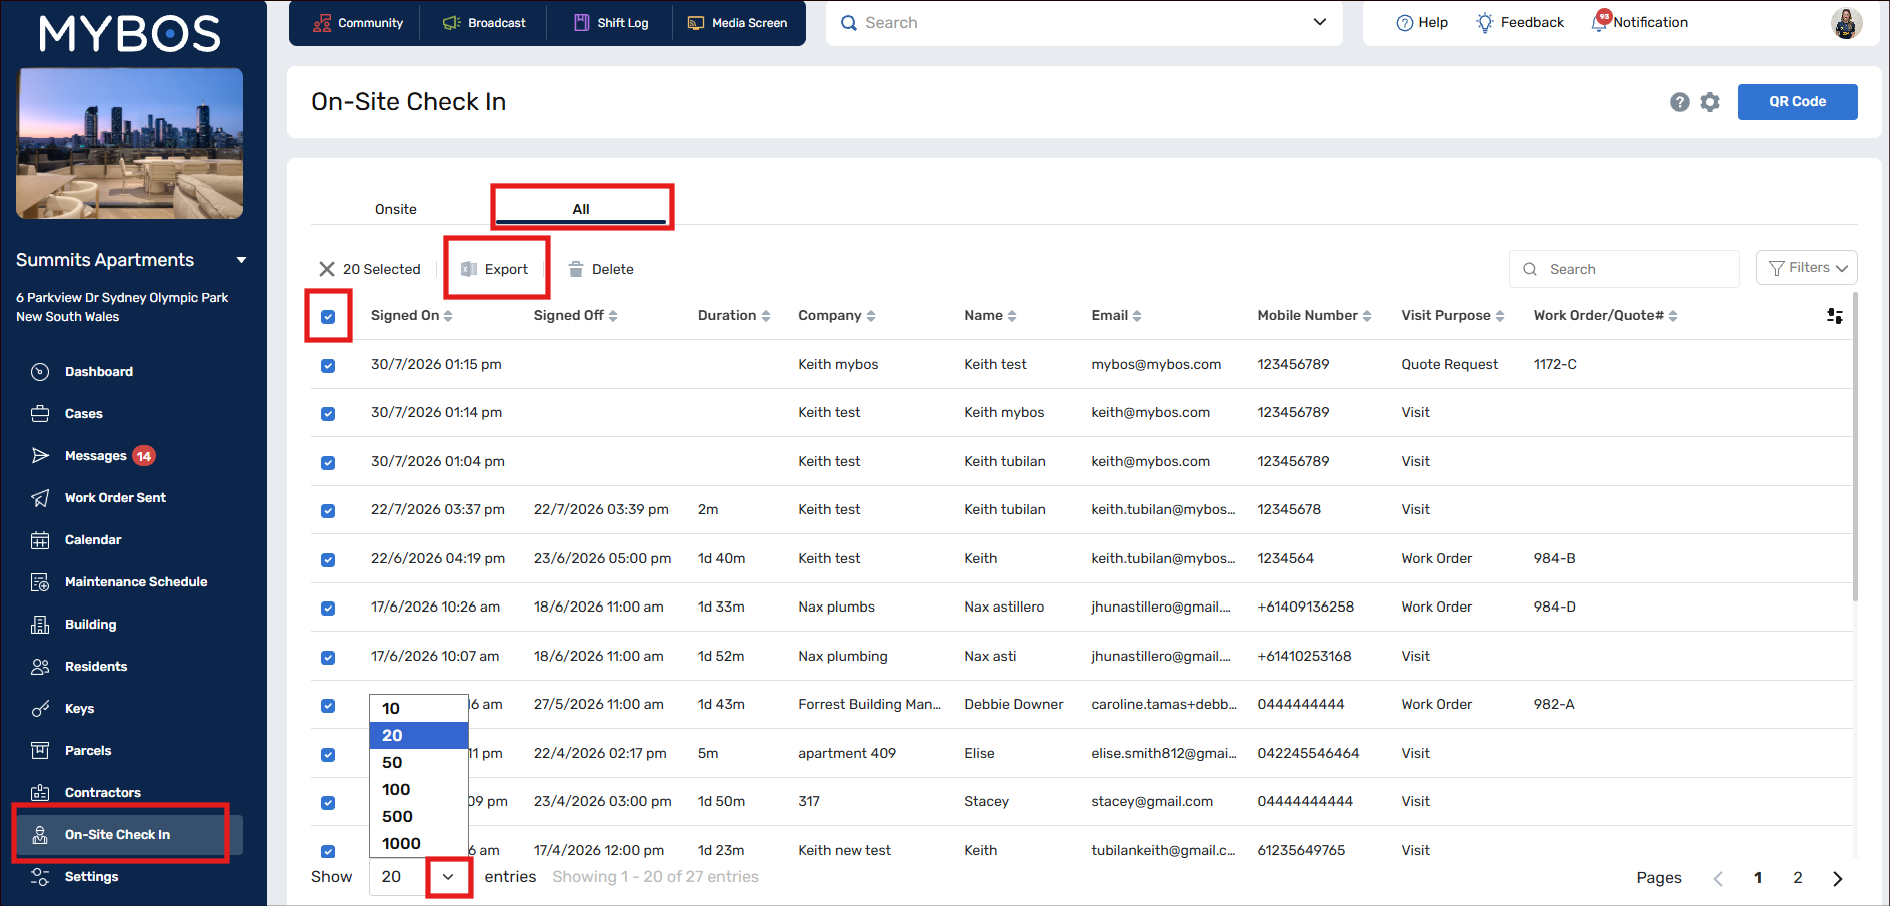Go to previous page arrow

(1718, 878)
